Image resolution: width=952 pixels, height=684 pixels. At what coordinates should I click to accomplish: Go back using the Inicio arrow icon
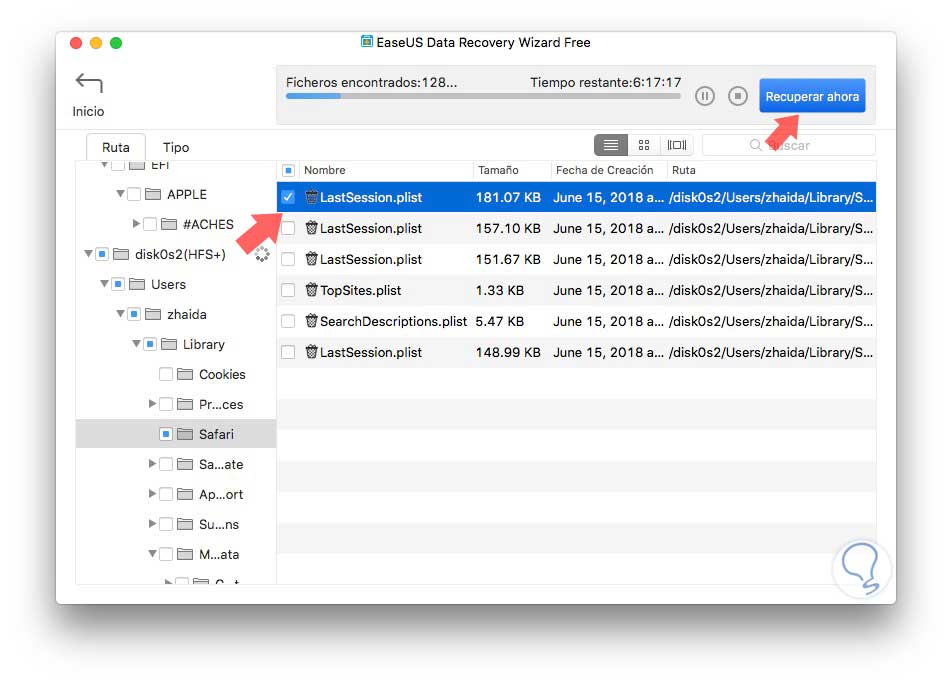tap(89, 83)
